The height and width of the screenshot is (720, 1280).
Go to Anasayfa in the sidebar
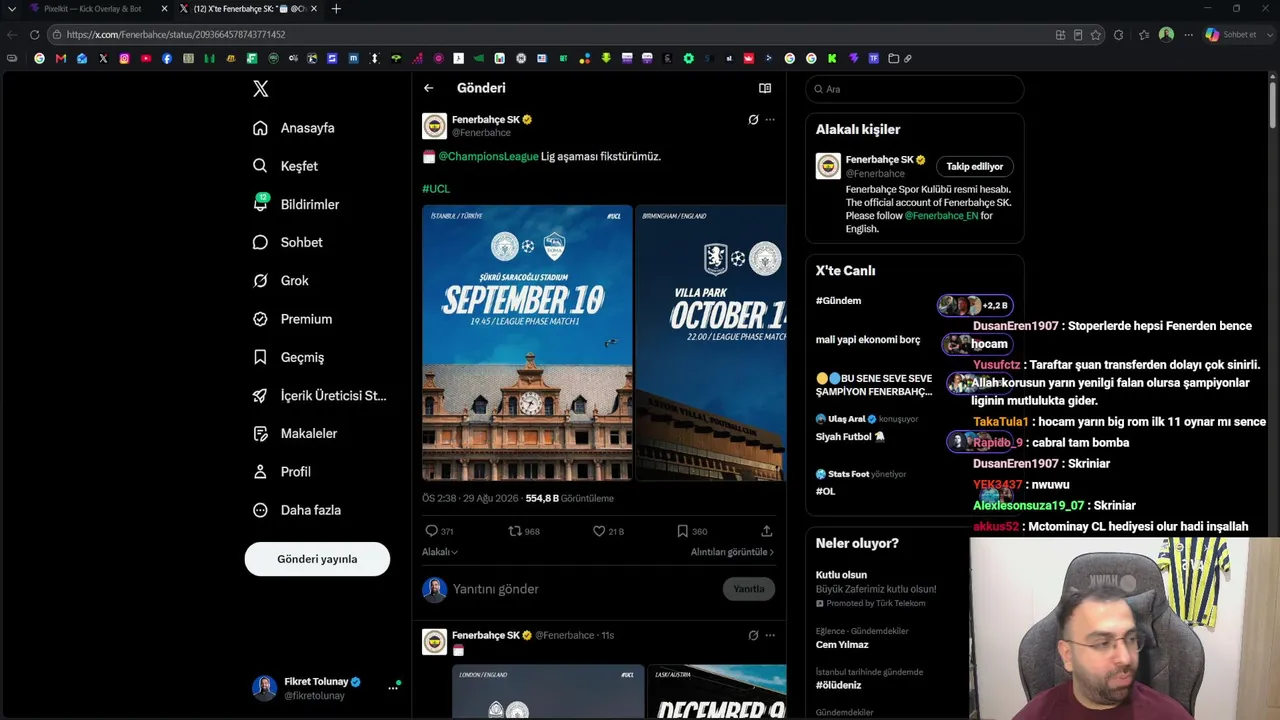point(294,128)
